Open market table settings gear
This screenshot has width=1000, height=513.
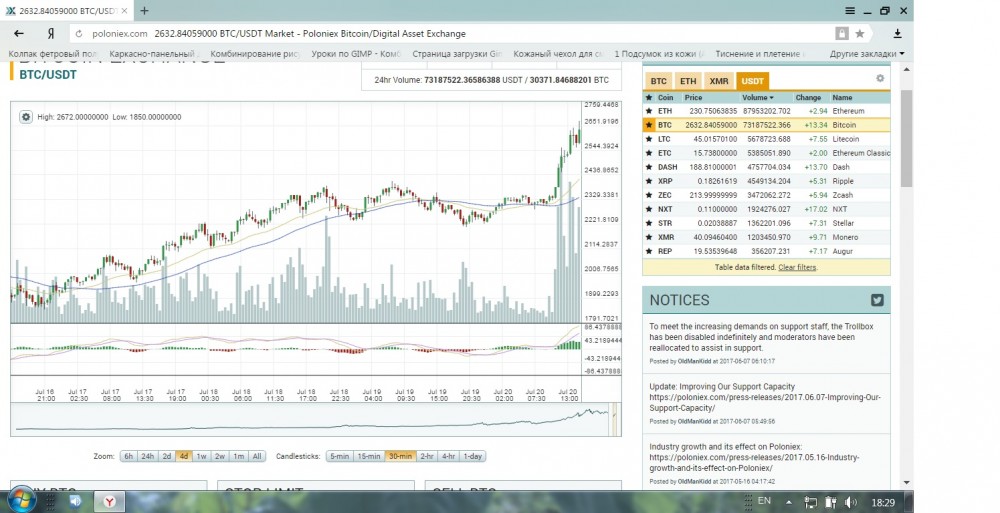click(880, 78)
